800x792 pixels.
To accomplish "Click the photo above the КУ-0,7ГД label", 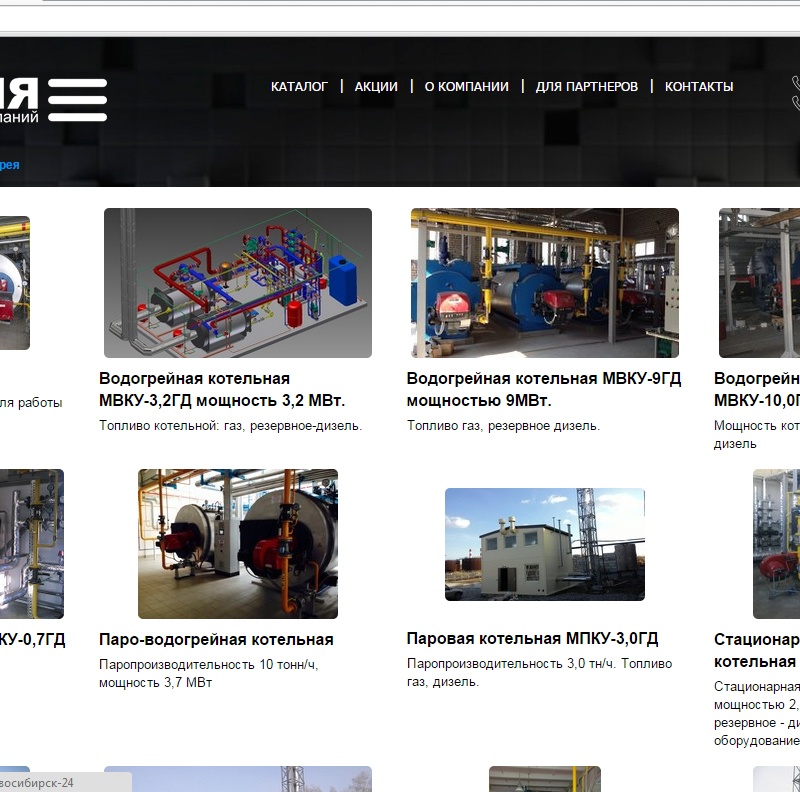I will 31,544.
